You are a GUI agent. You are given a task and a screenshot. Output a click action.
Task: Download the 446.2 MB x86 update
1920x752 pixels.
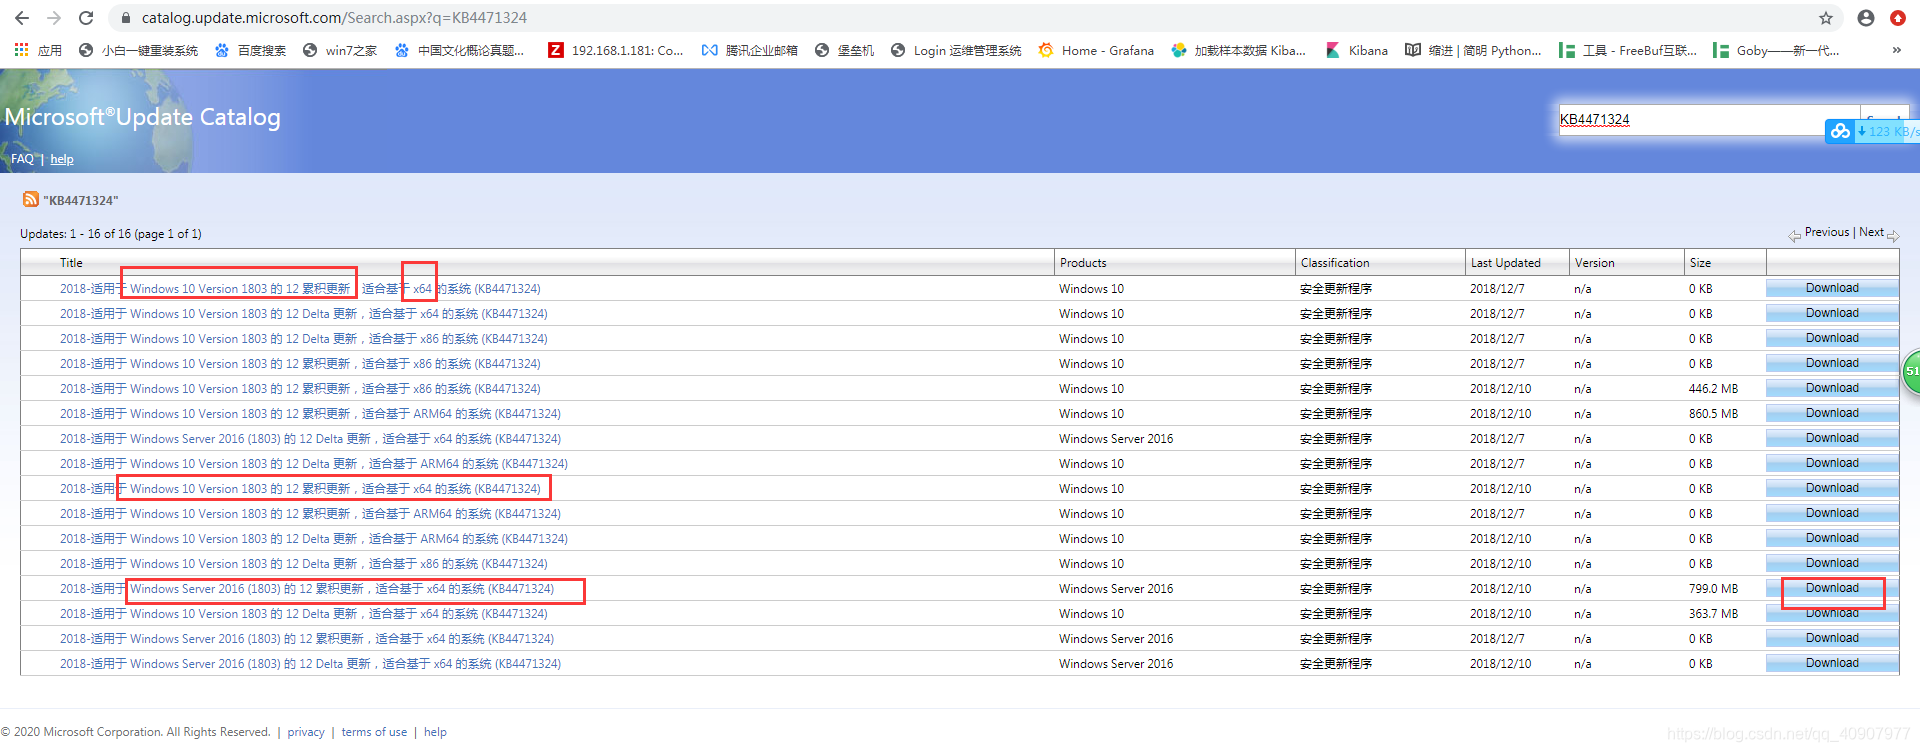[x=1832, y=388]
